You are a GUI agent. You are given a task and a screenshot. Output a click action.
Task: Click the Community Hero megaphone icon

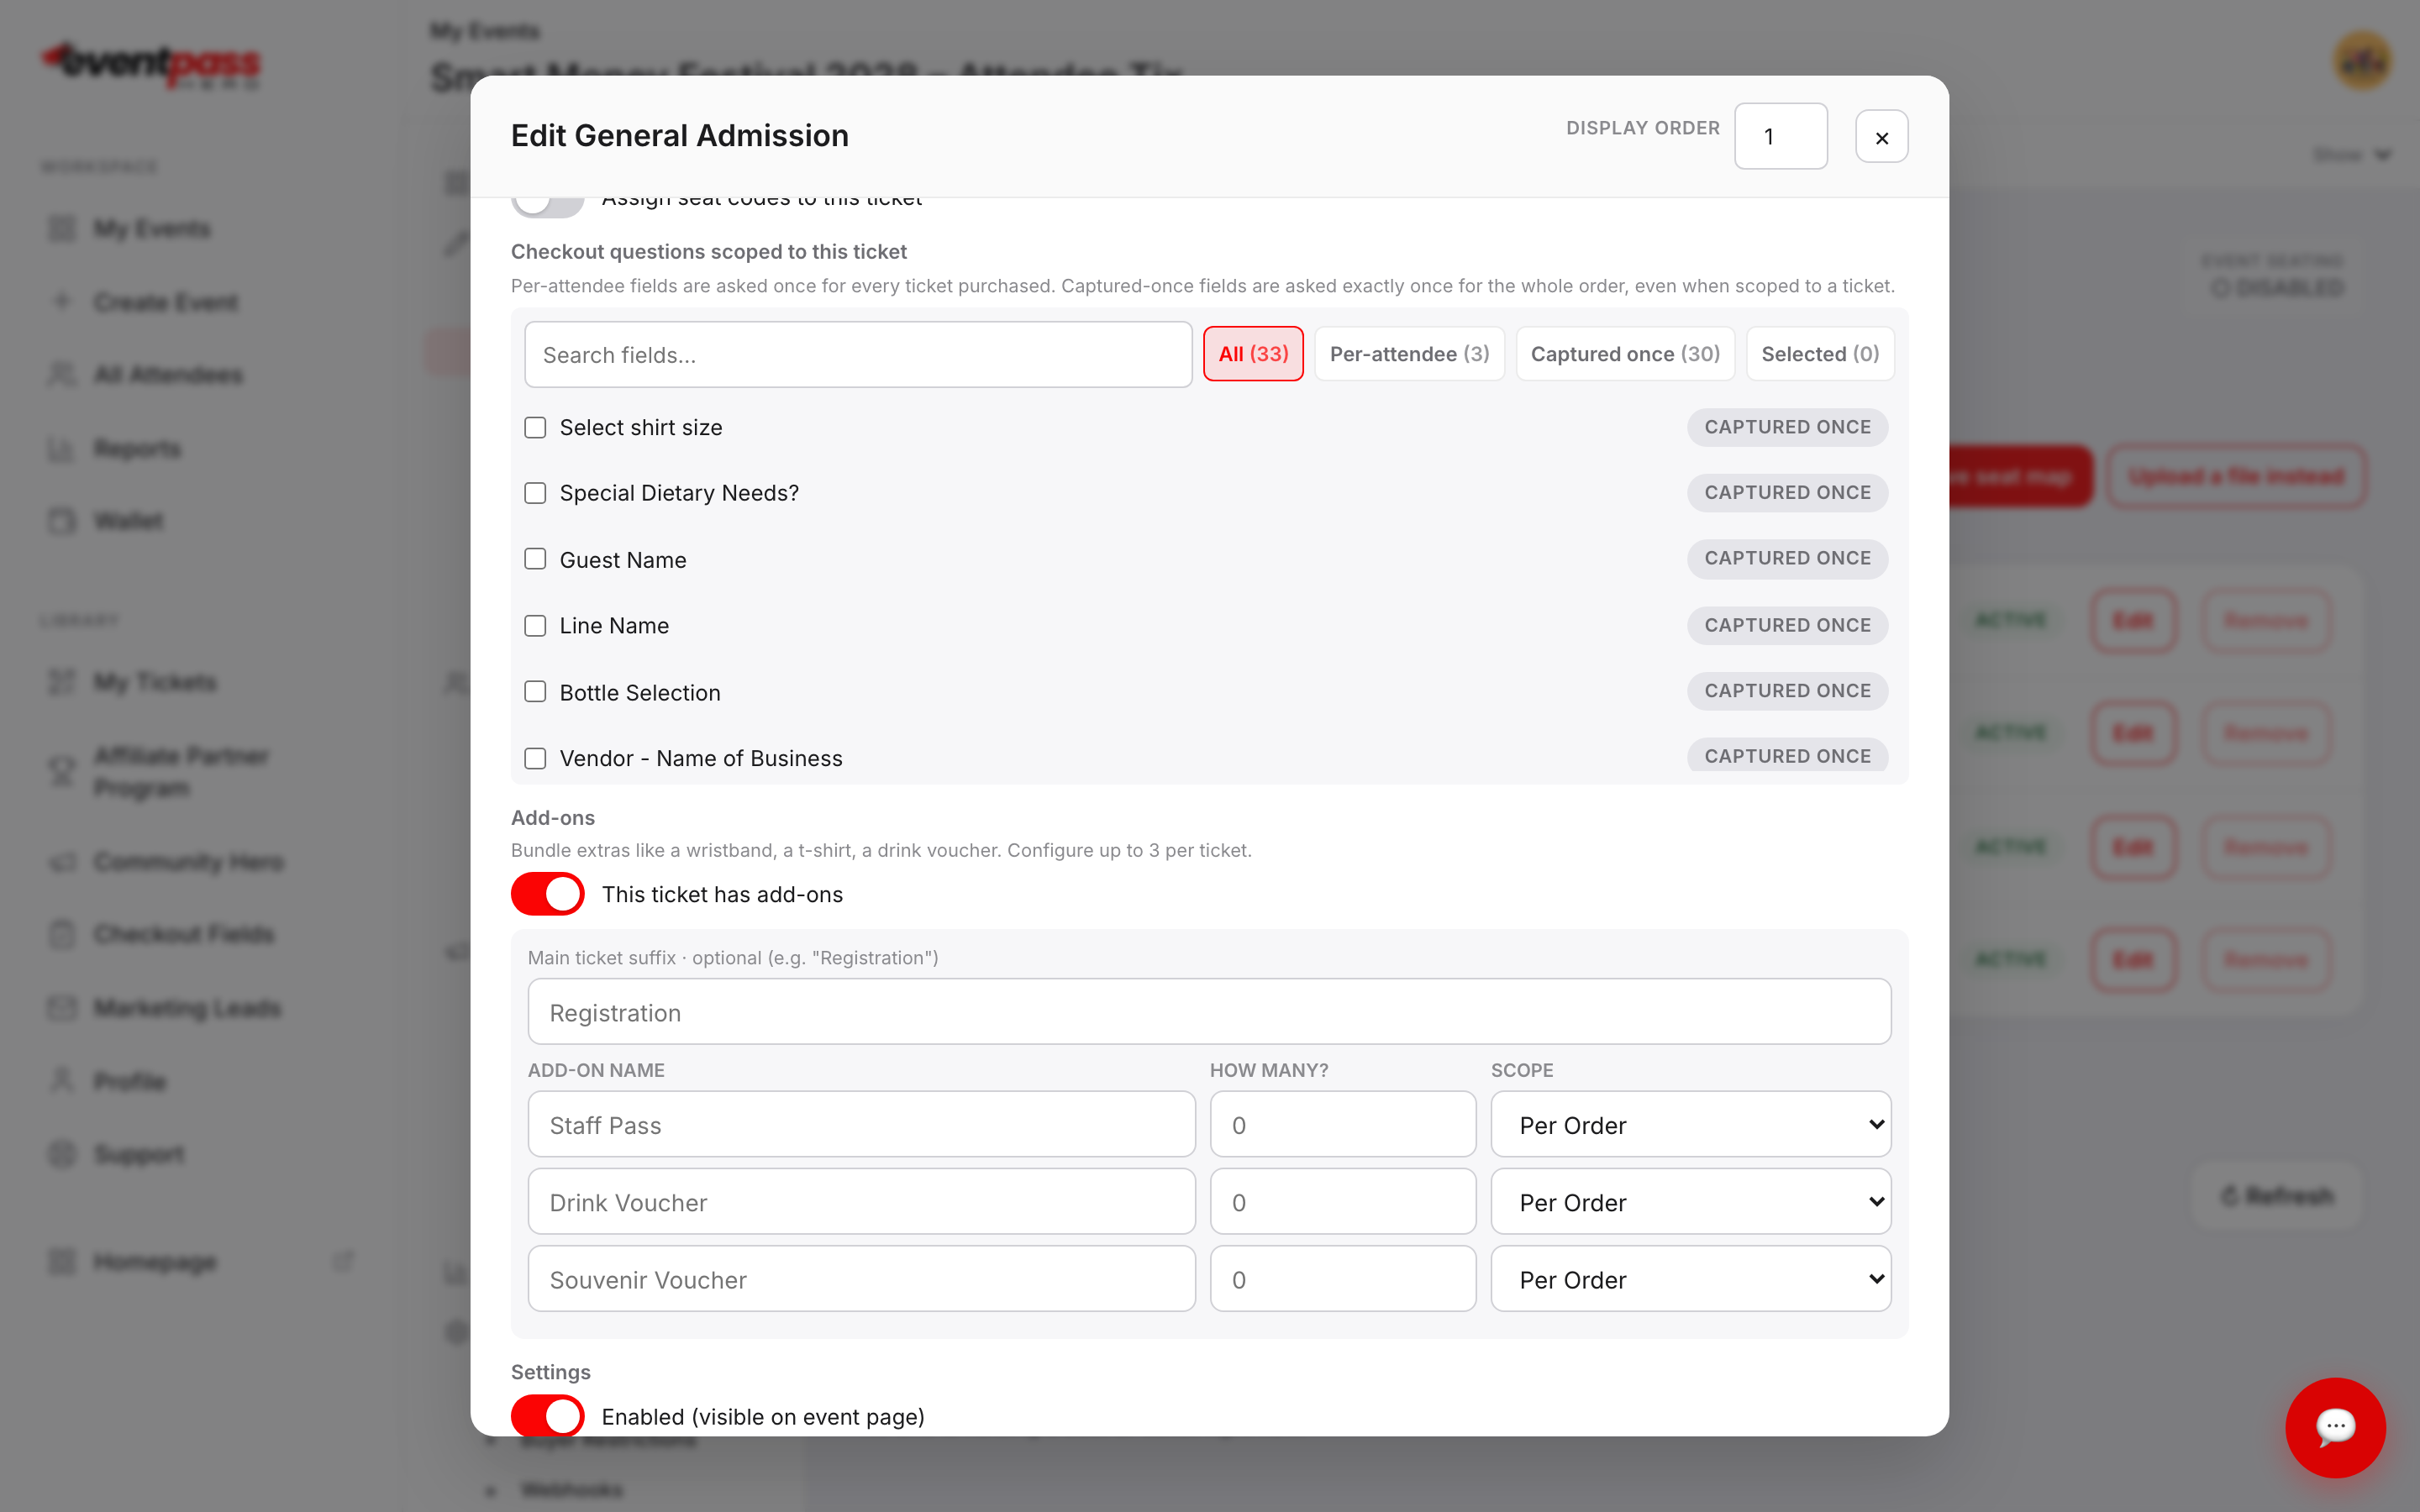[62, 861]
